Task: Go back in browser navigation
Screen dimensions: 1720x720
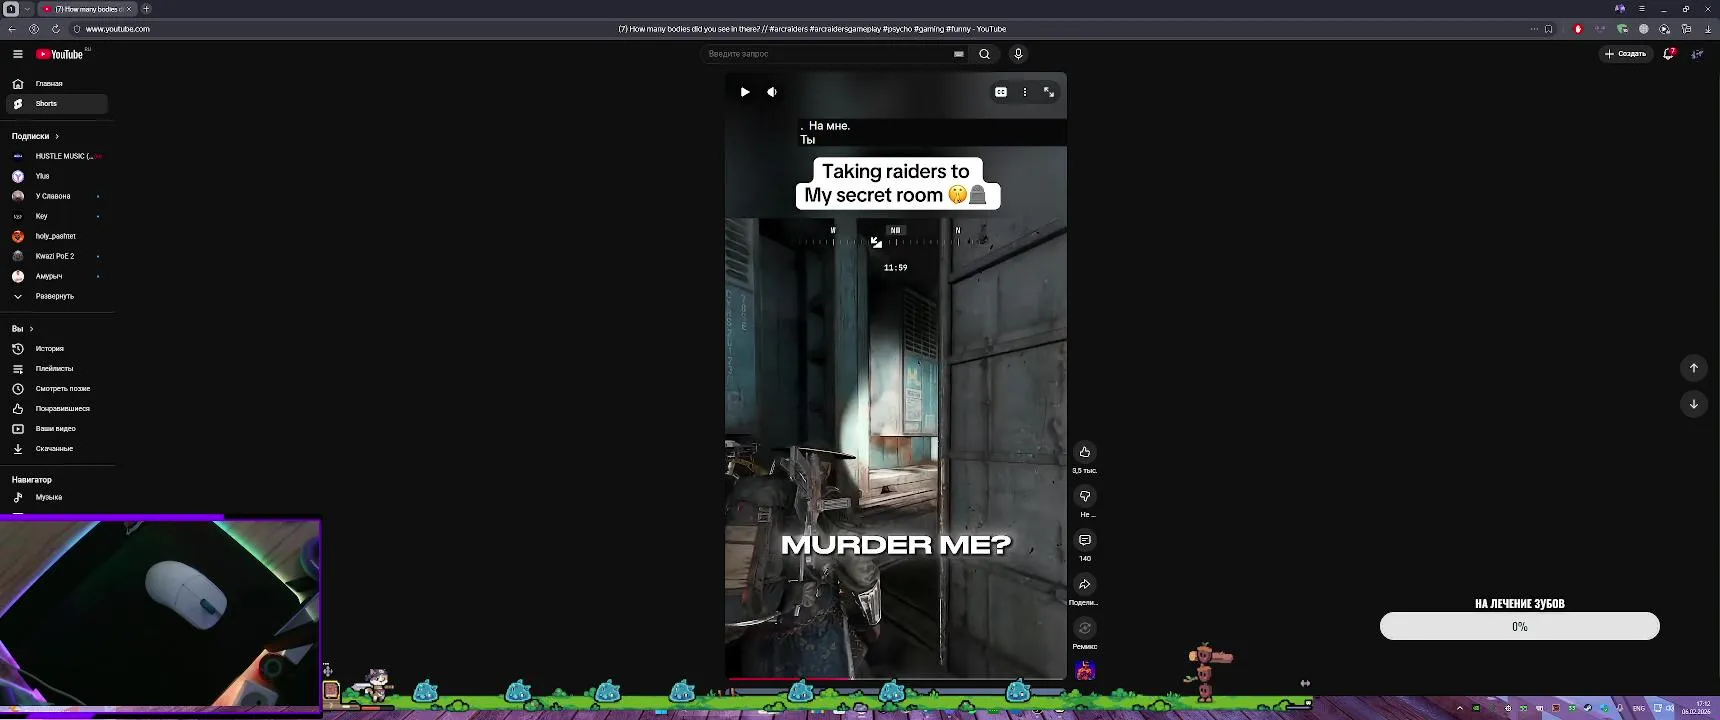Action: [12, 29]
